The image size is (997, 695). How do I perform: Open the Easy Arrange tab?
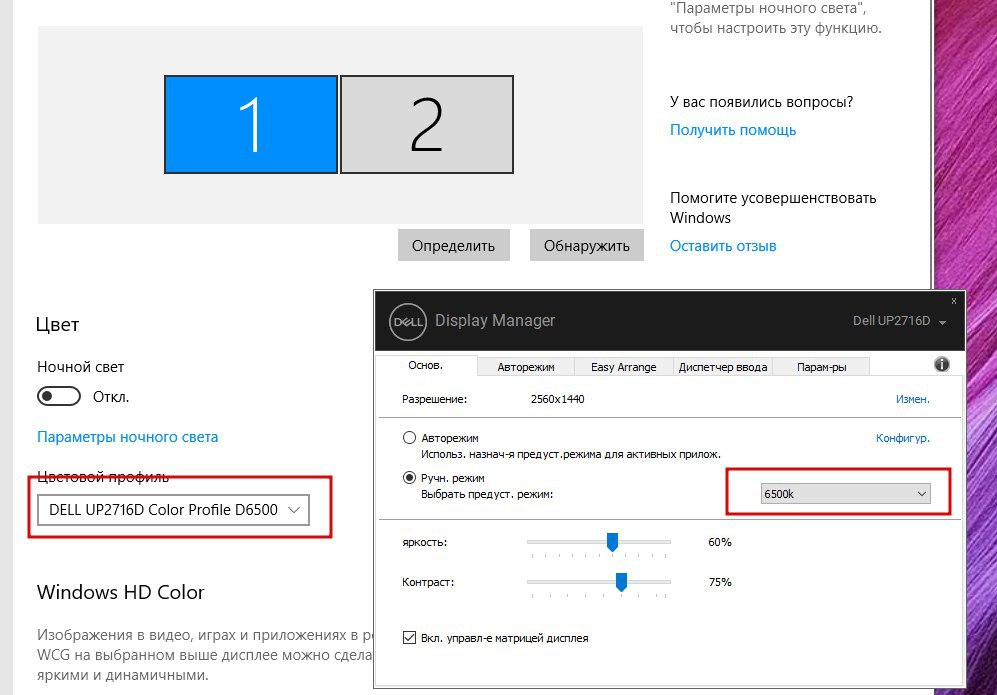coord(624,367)
